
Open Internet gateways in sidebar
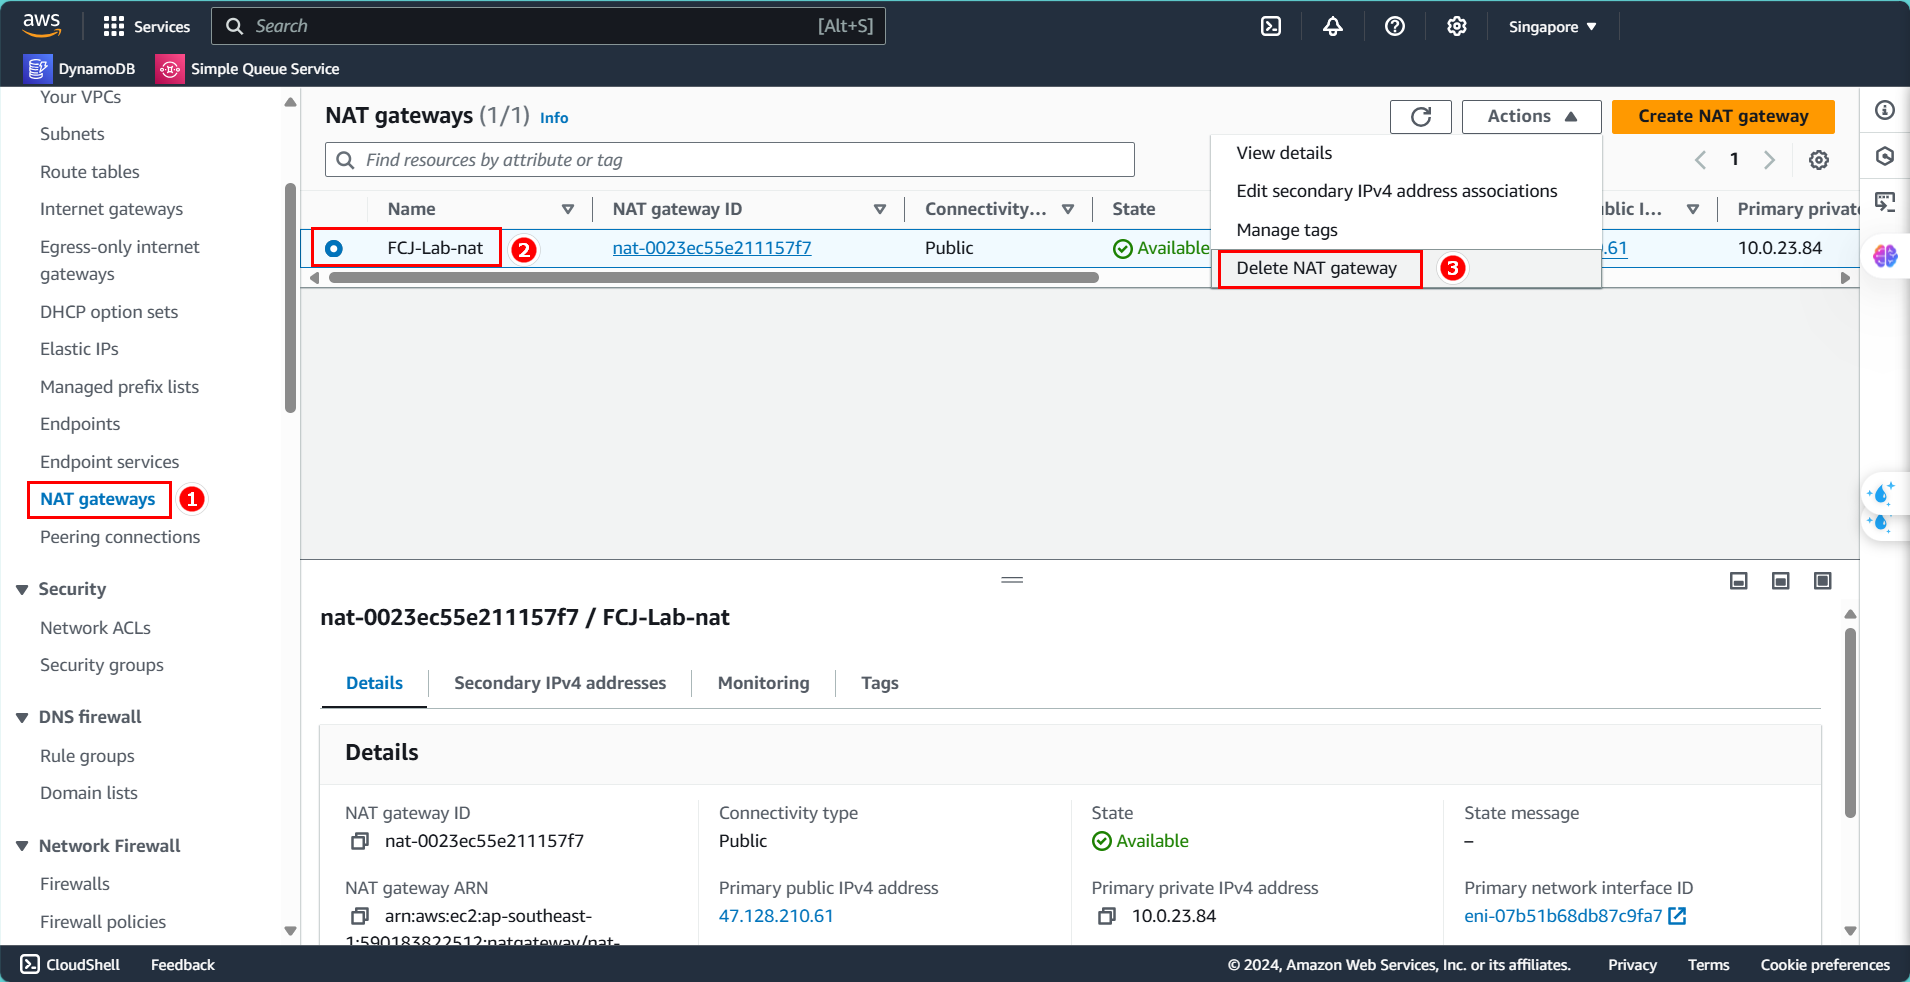pos(111,209)
